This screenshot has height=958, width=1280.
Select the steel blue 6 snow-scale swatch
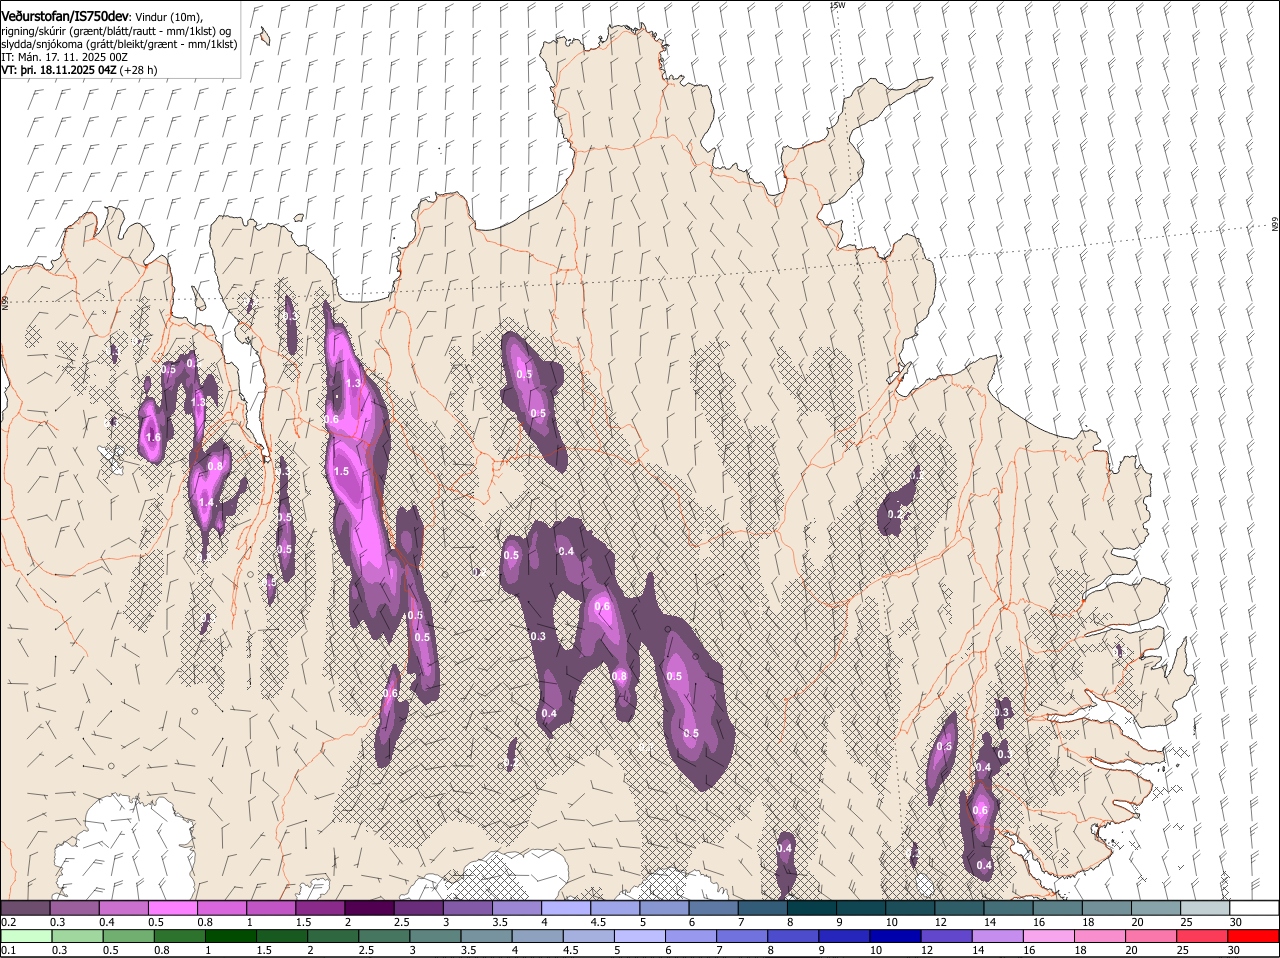pyautogui.click(x=715, y=907)
